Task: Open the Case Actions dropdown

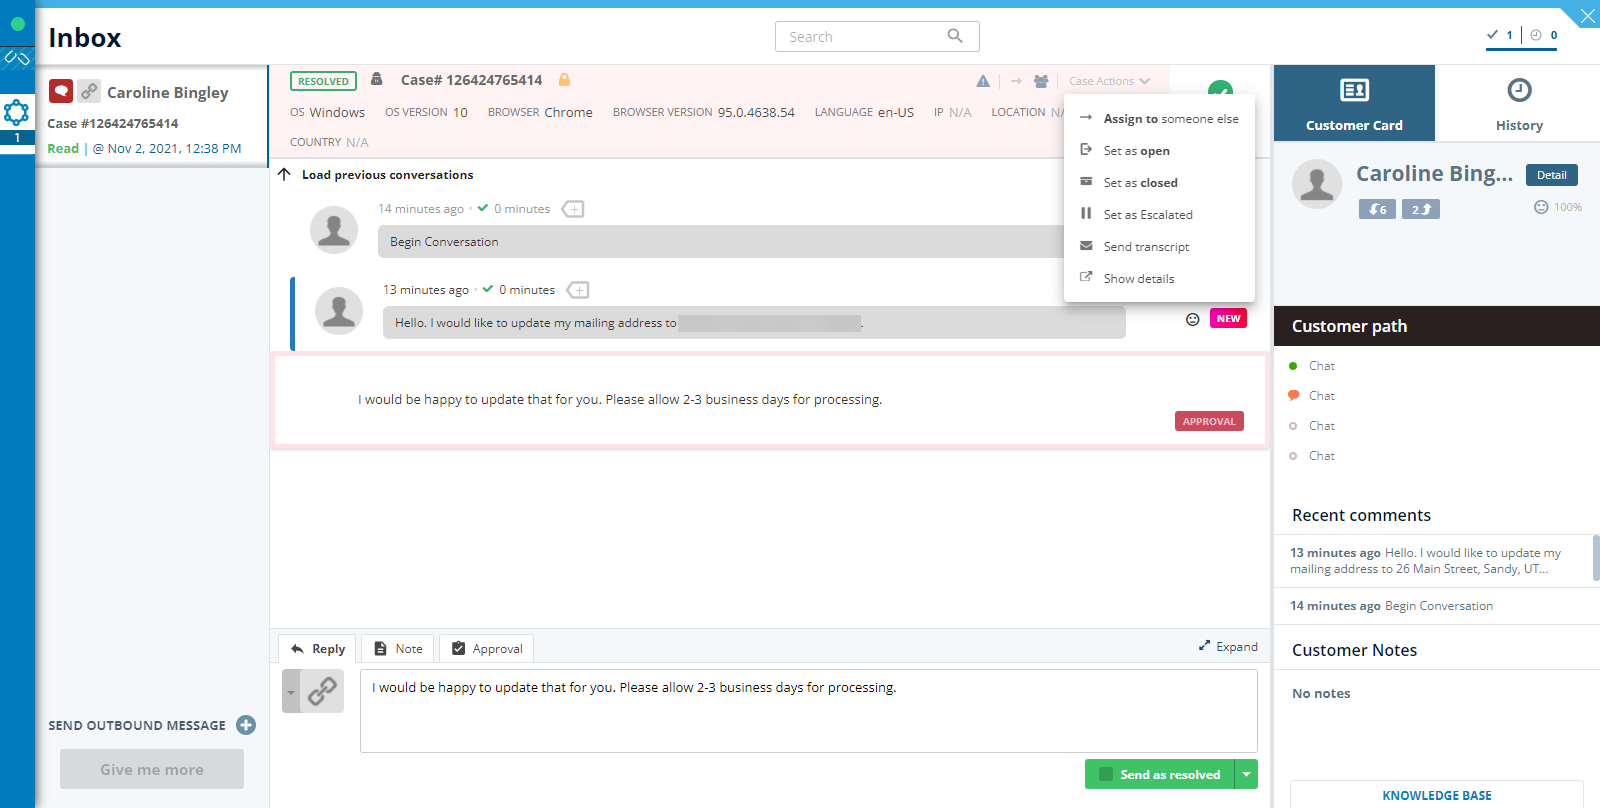Action: pos(1109,81)
